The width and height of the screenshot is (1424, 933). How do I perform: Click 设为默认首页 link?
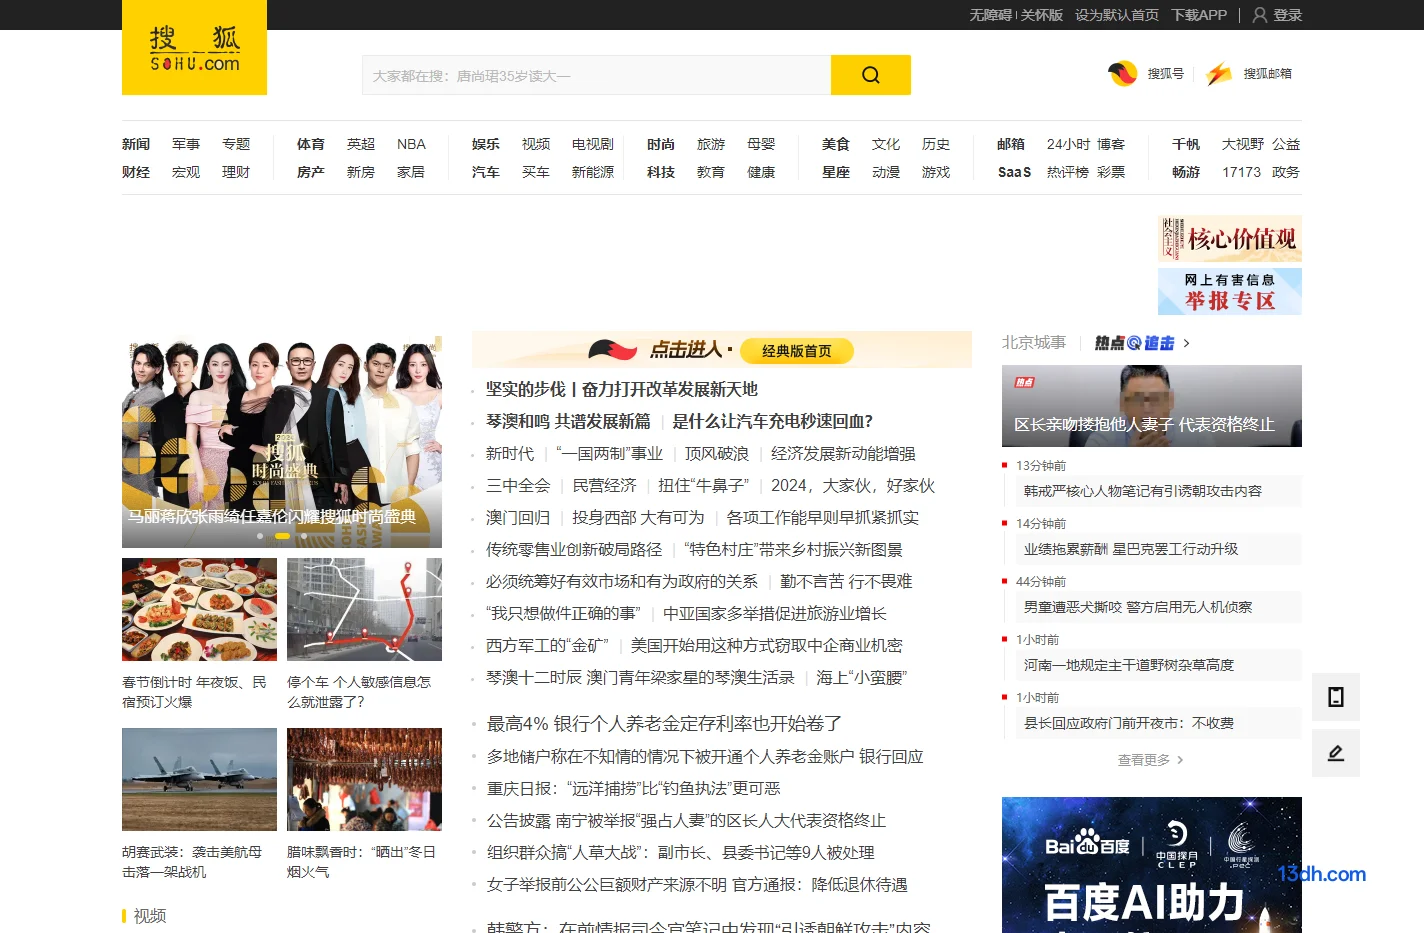click(x=1117, y=15)
